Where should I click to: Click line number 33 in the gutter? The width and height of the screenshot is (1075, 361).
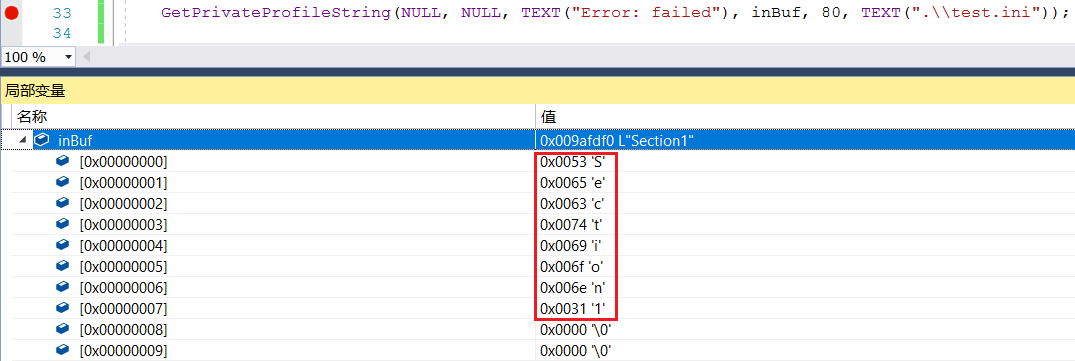62,13
